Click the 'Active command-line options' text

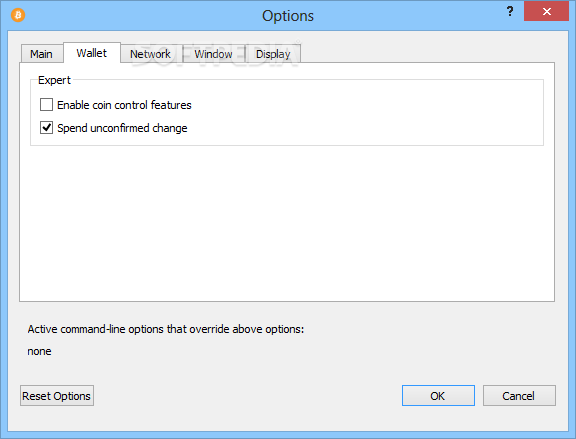pos(166,329)
